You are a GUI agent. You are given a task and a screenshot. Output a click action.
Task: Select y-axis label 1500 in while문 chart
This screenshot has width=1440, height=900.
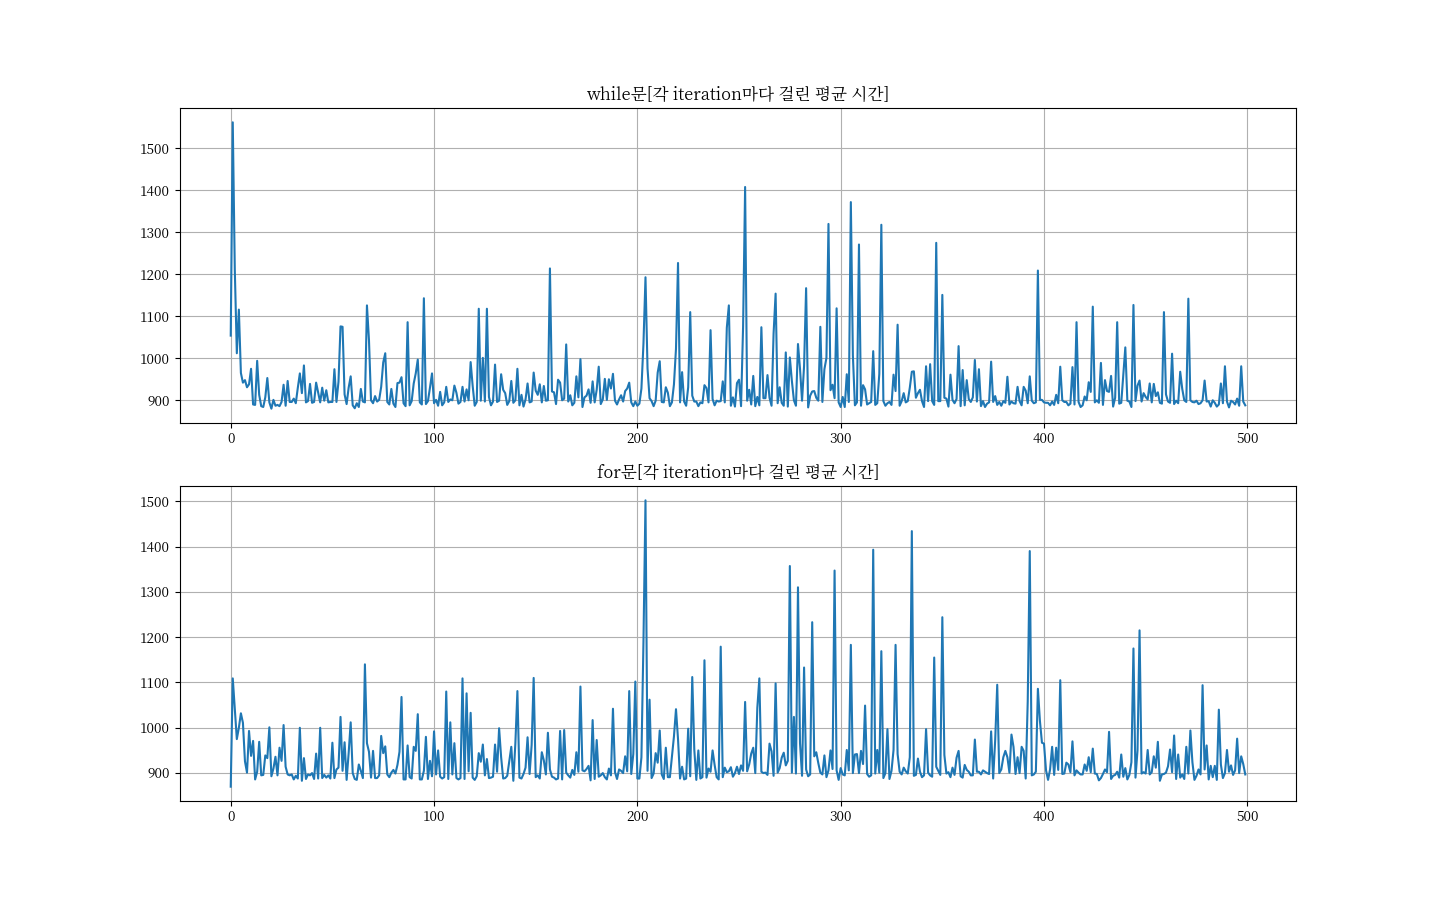tap(155, 149)
